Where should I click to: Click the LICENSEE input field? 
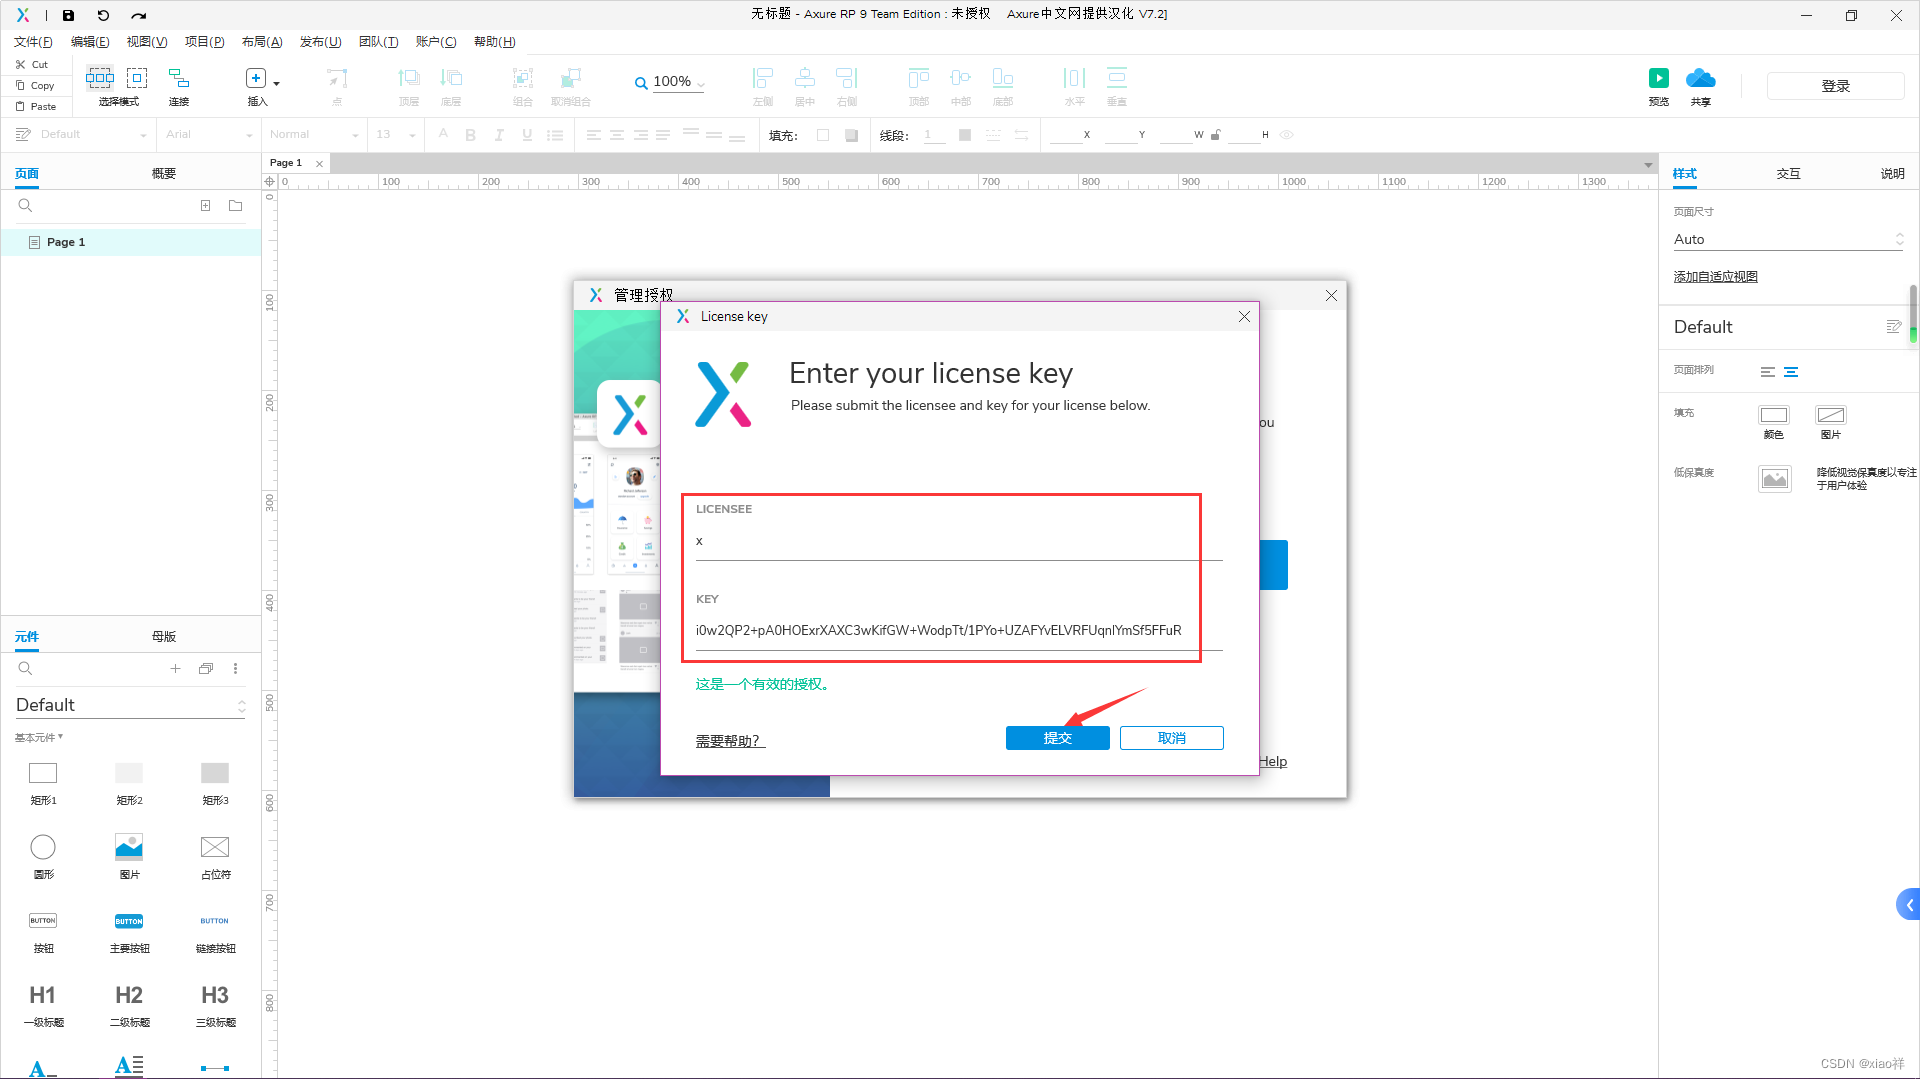click(x=959, y=541)
